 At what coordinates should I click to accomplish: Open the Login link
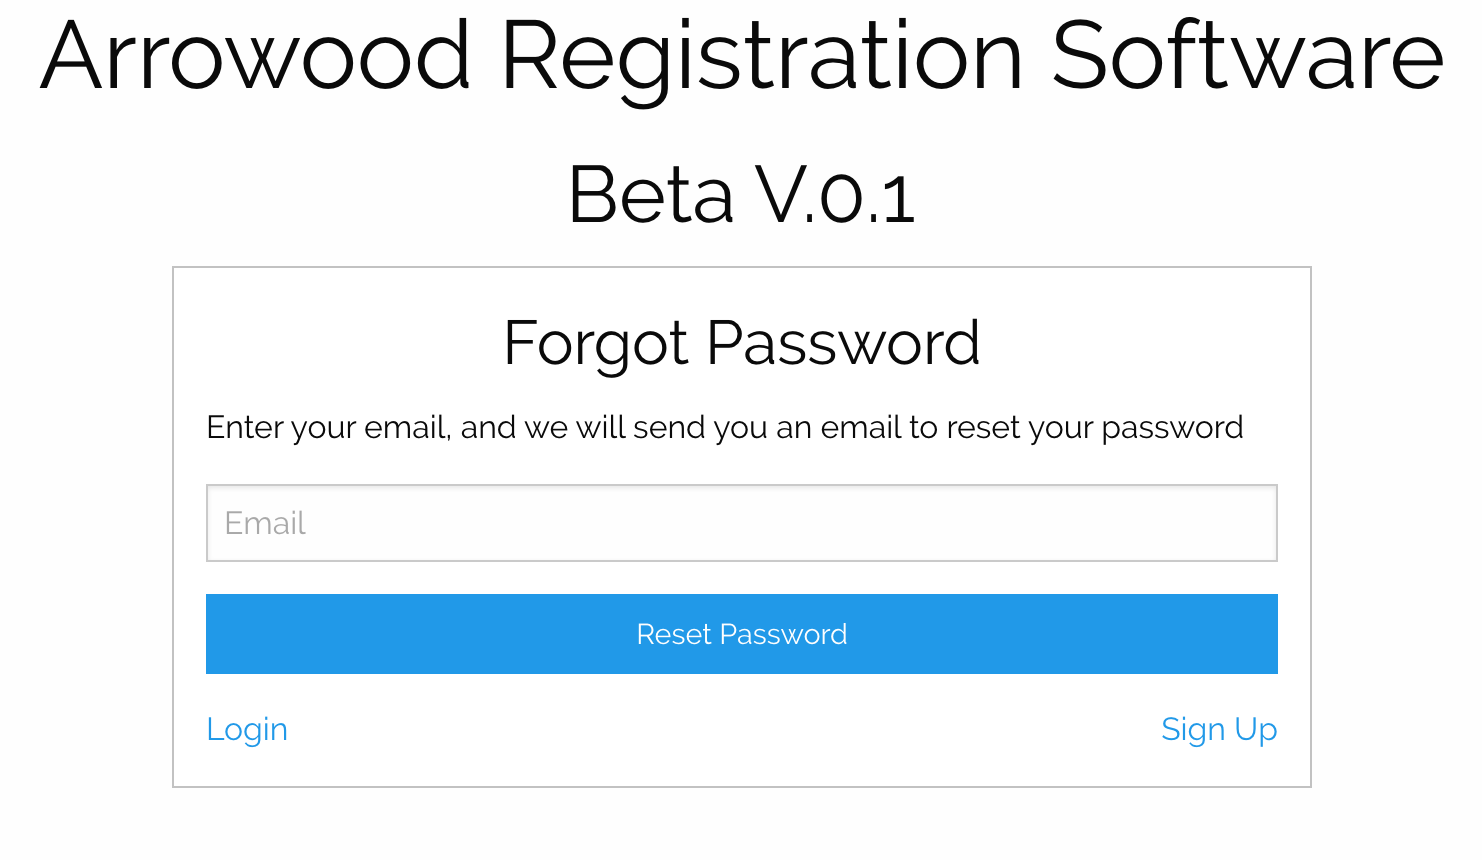pyautogui.click(x=247, y=729)
